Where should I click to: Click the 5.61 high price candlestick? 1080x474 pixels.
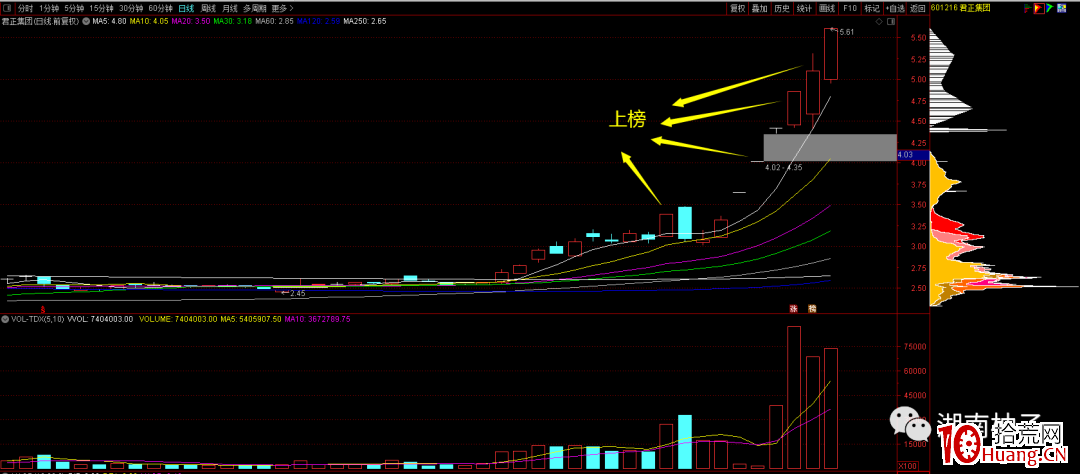coord(830,55)
